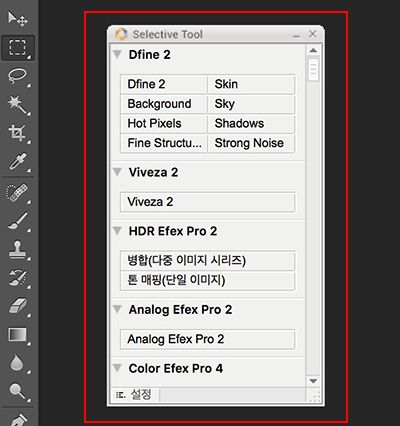Launch the Viveza 2 filter button
The height and width of the screenshot is (426, 400).
tap(208, 202)
